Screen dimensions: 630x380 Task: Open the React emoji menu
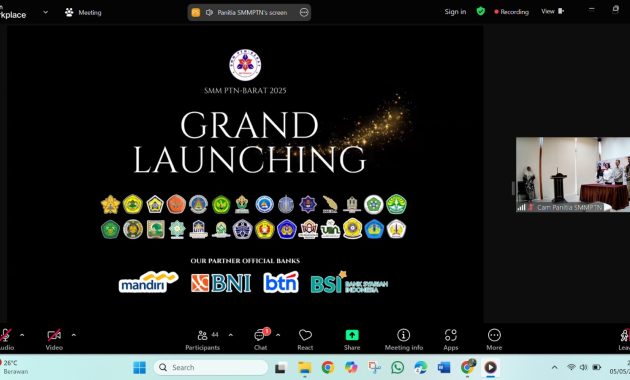point(305,340)
